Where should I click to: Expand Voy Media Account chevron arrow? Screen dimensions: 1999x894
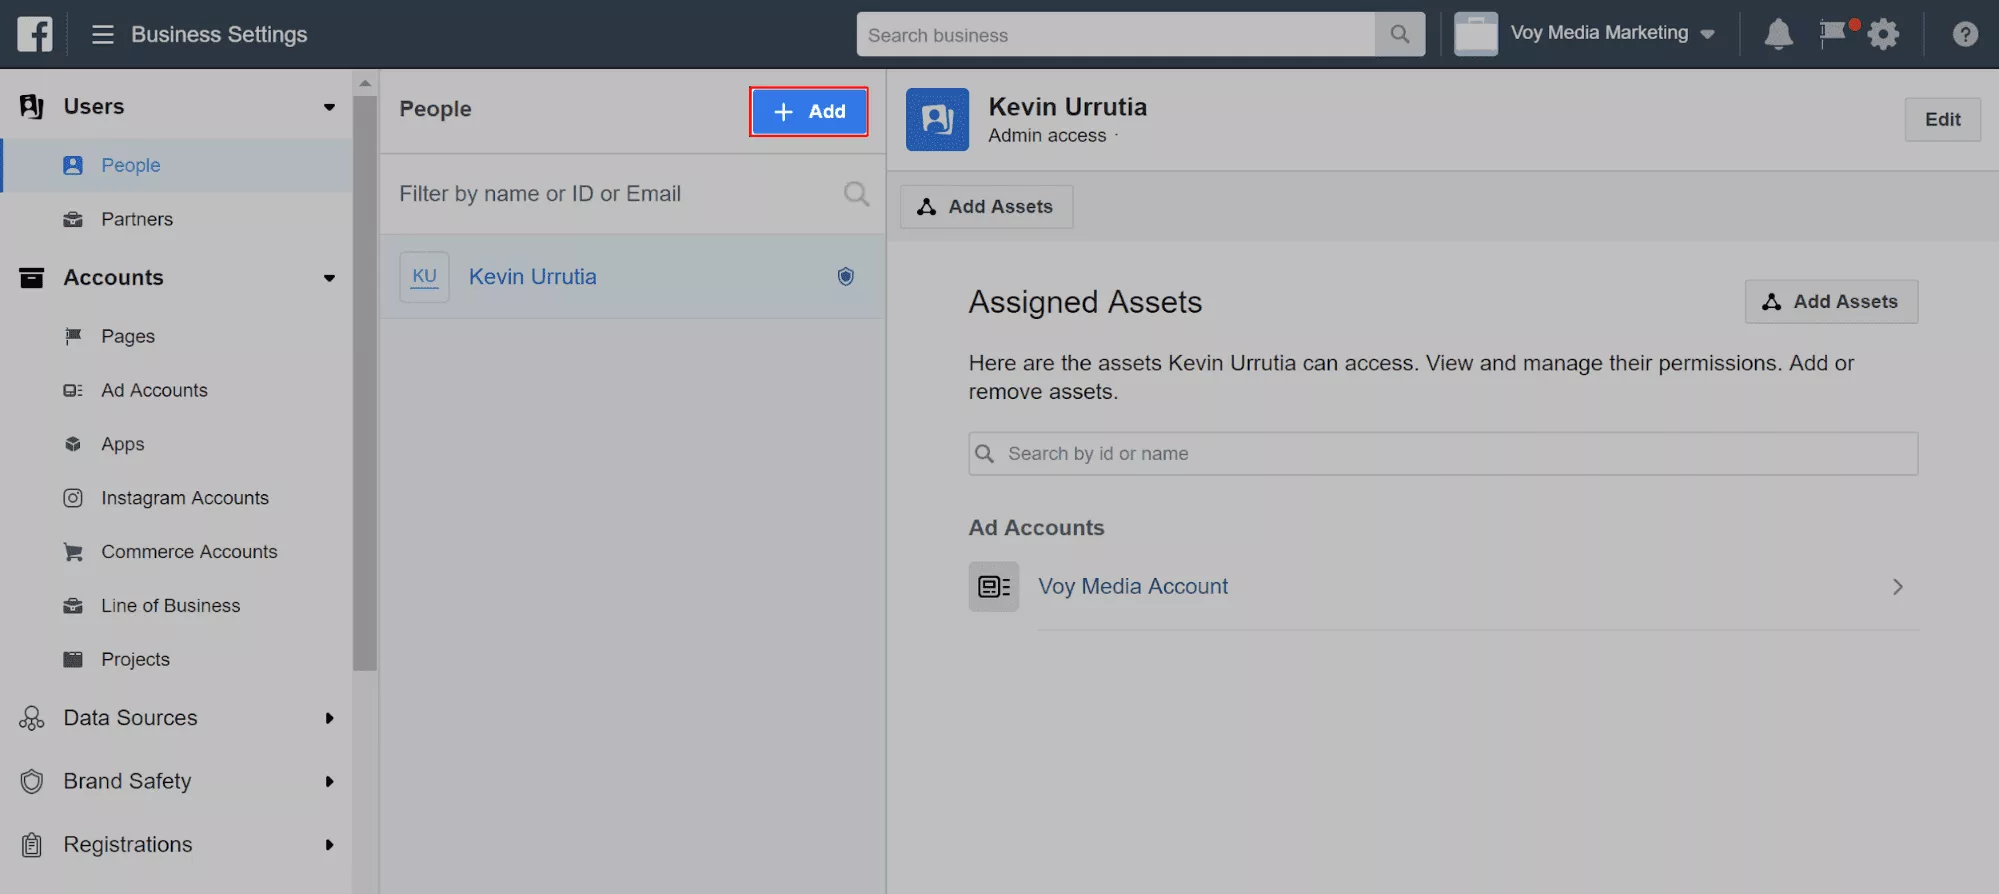[x=1897, y=587]
